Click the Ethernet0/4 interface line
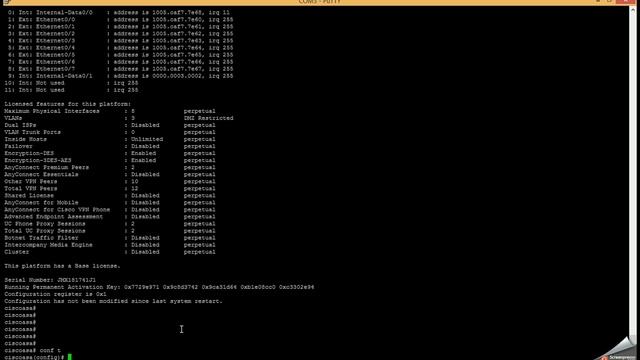 (119, 48)
